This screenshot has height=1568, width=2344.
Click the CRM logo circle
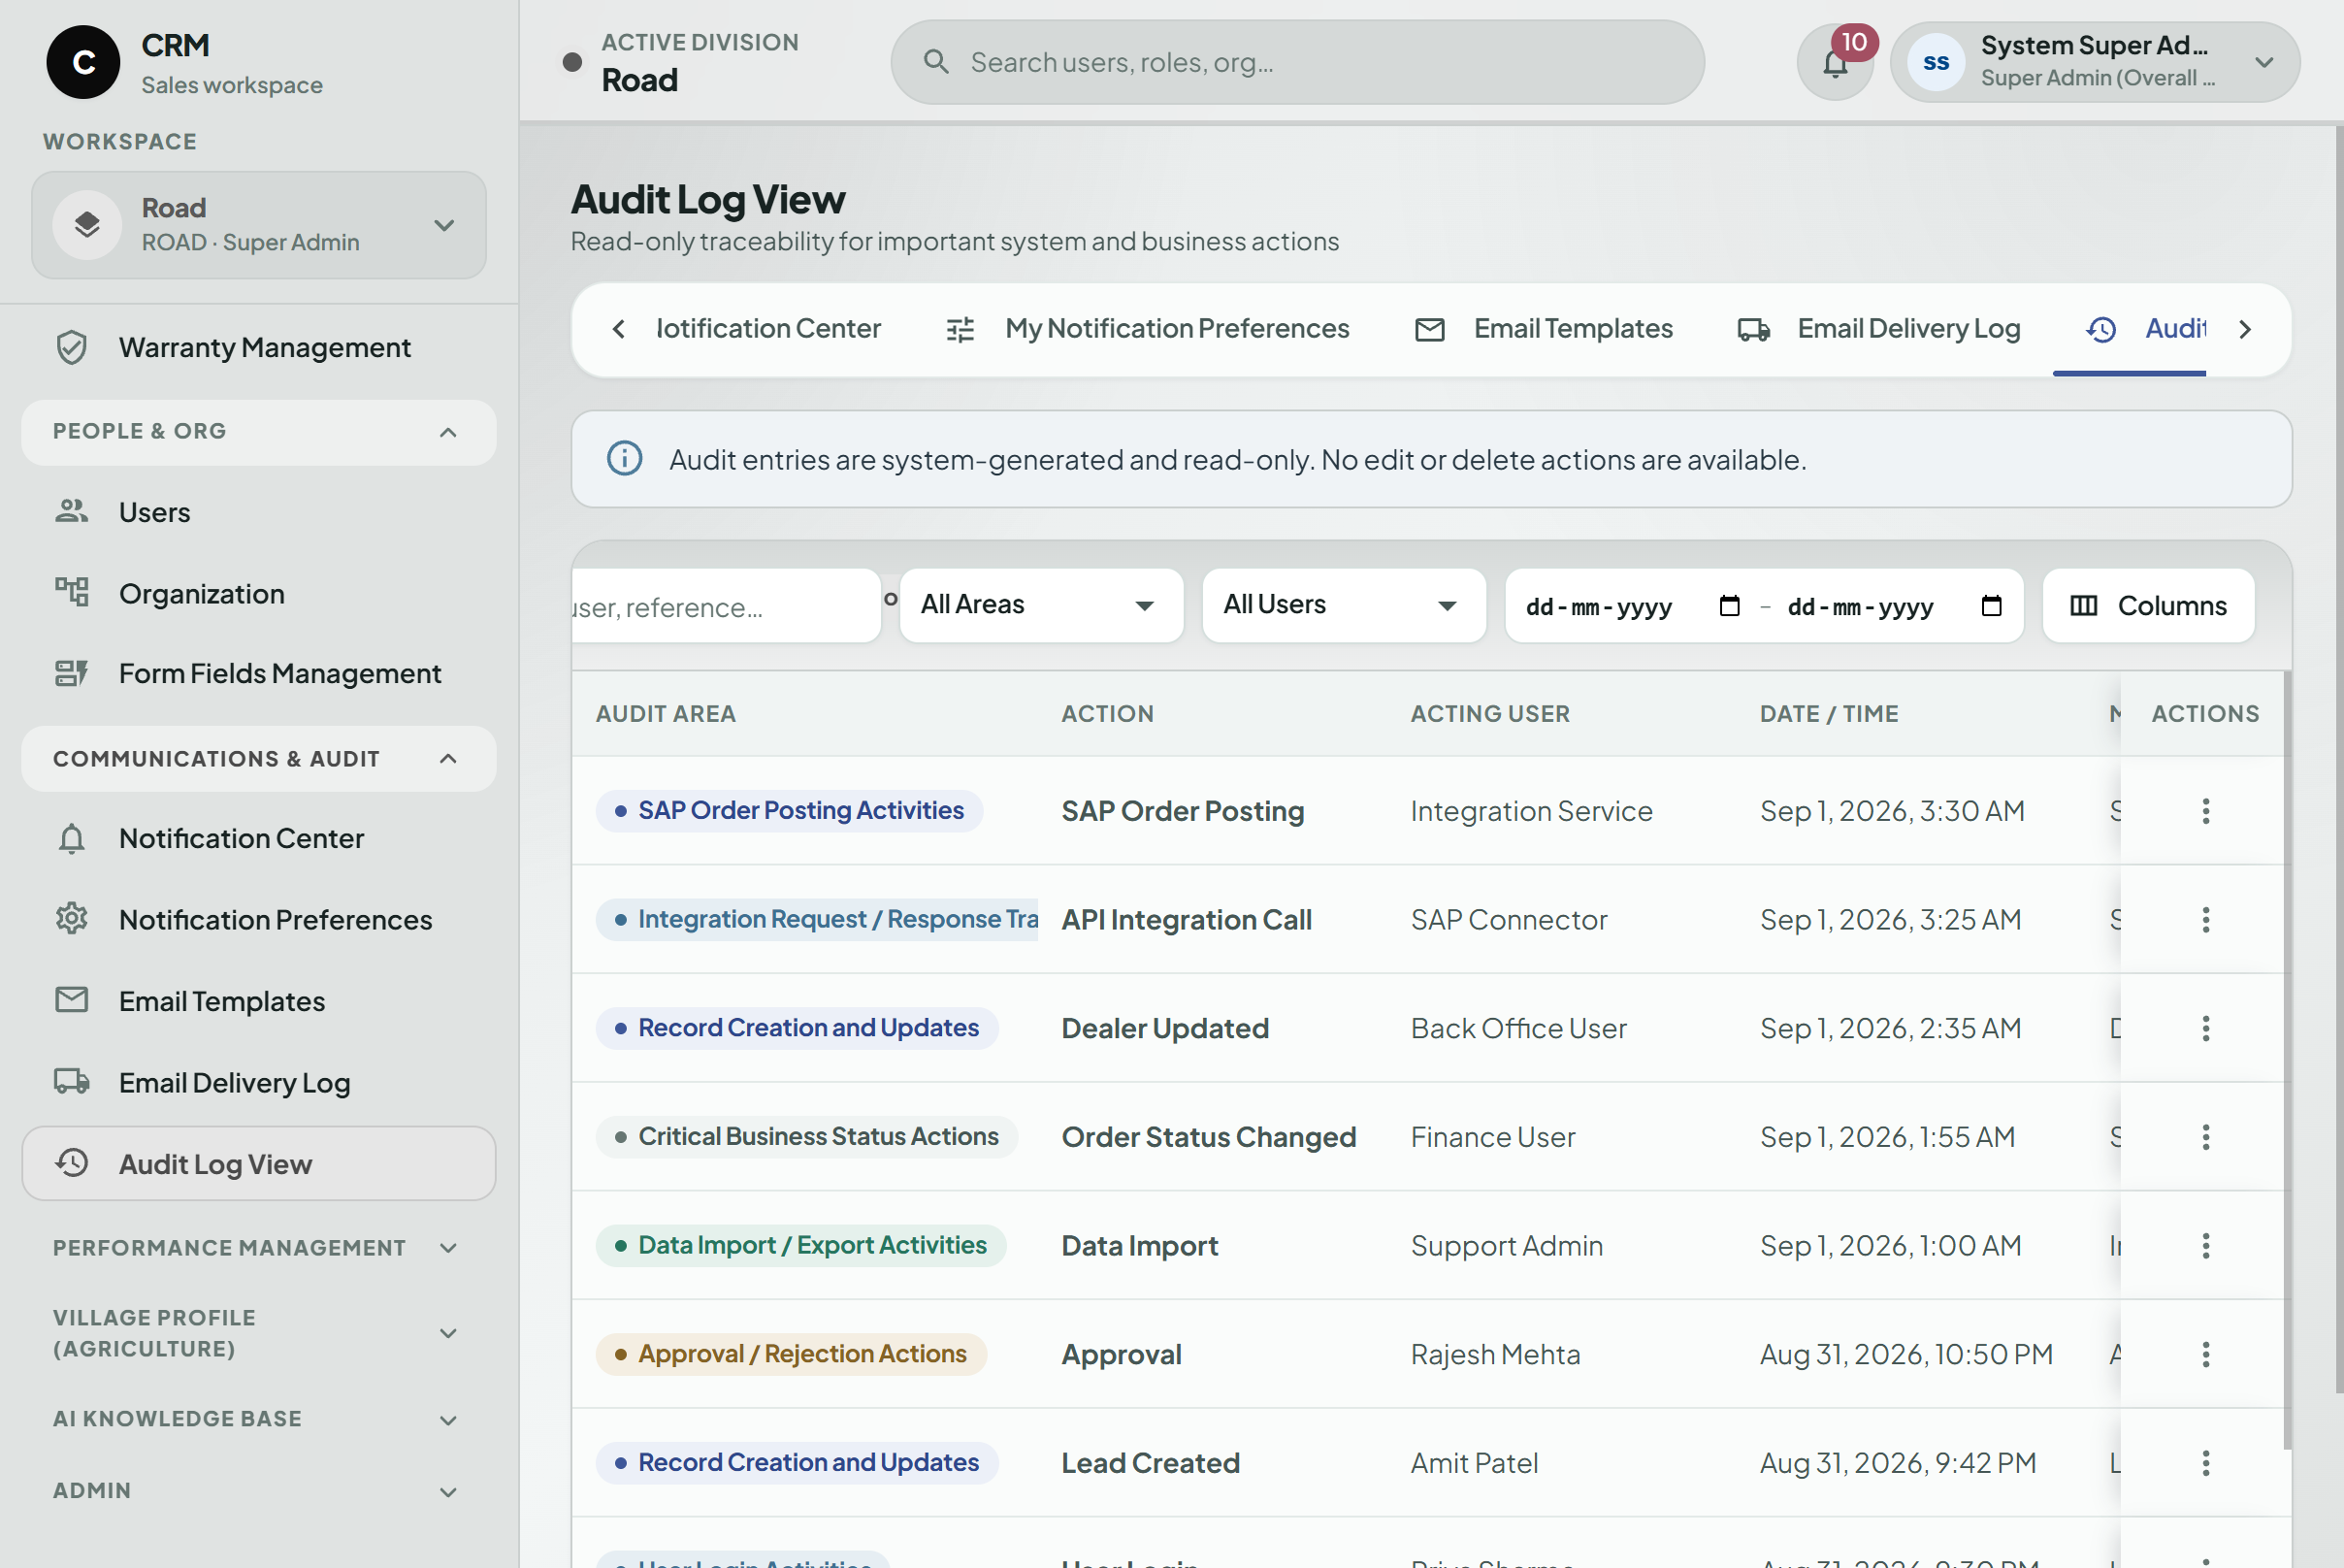pos(83,62)
